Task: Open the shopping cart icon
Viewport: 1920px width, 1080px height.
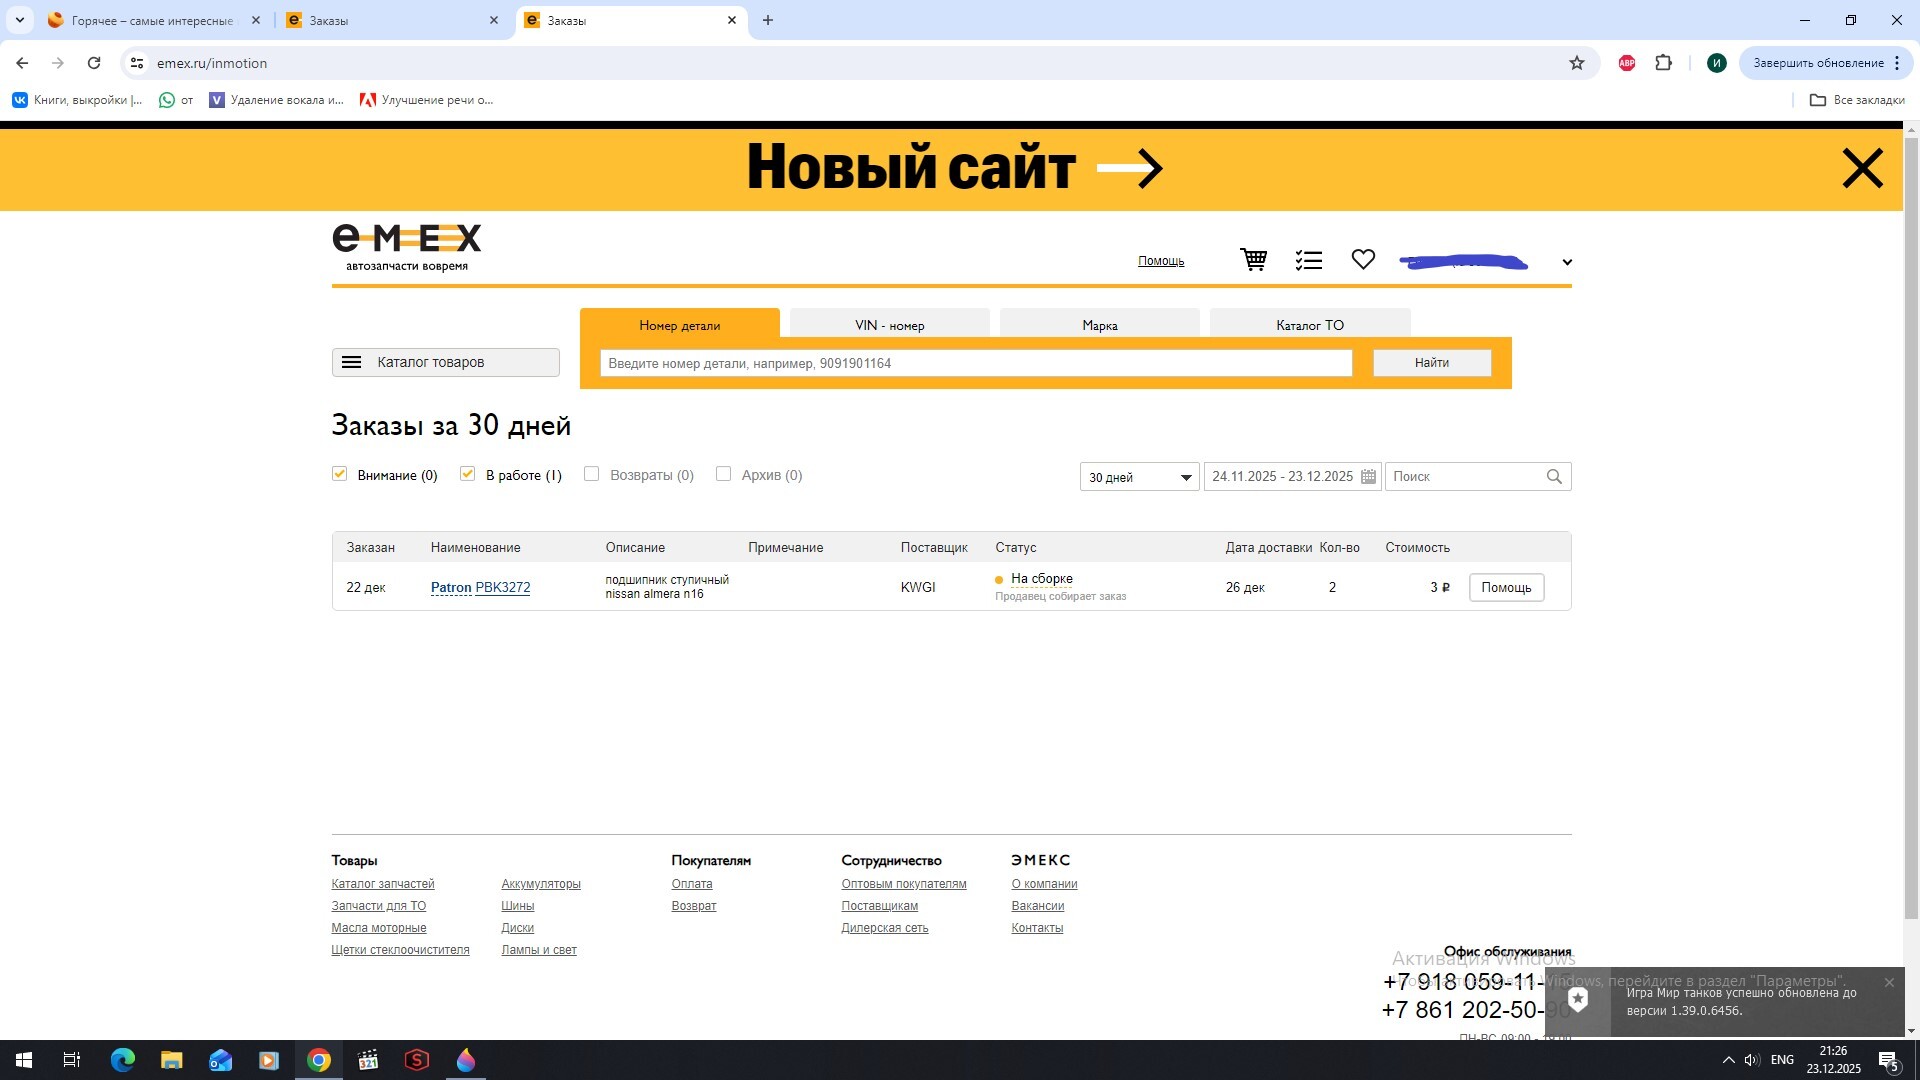Action: (1253, 260)
